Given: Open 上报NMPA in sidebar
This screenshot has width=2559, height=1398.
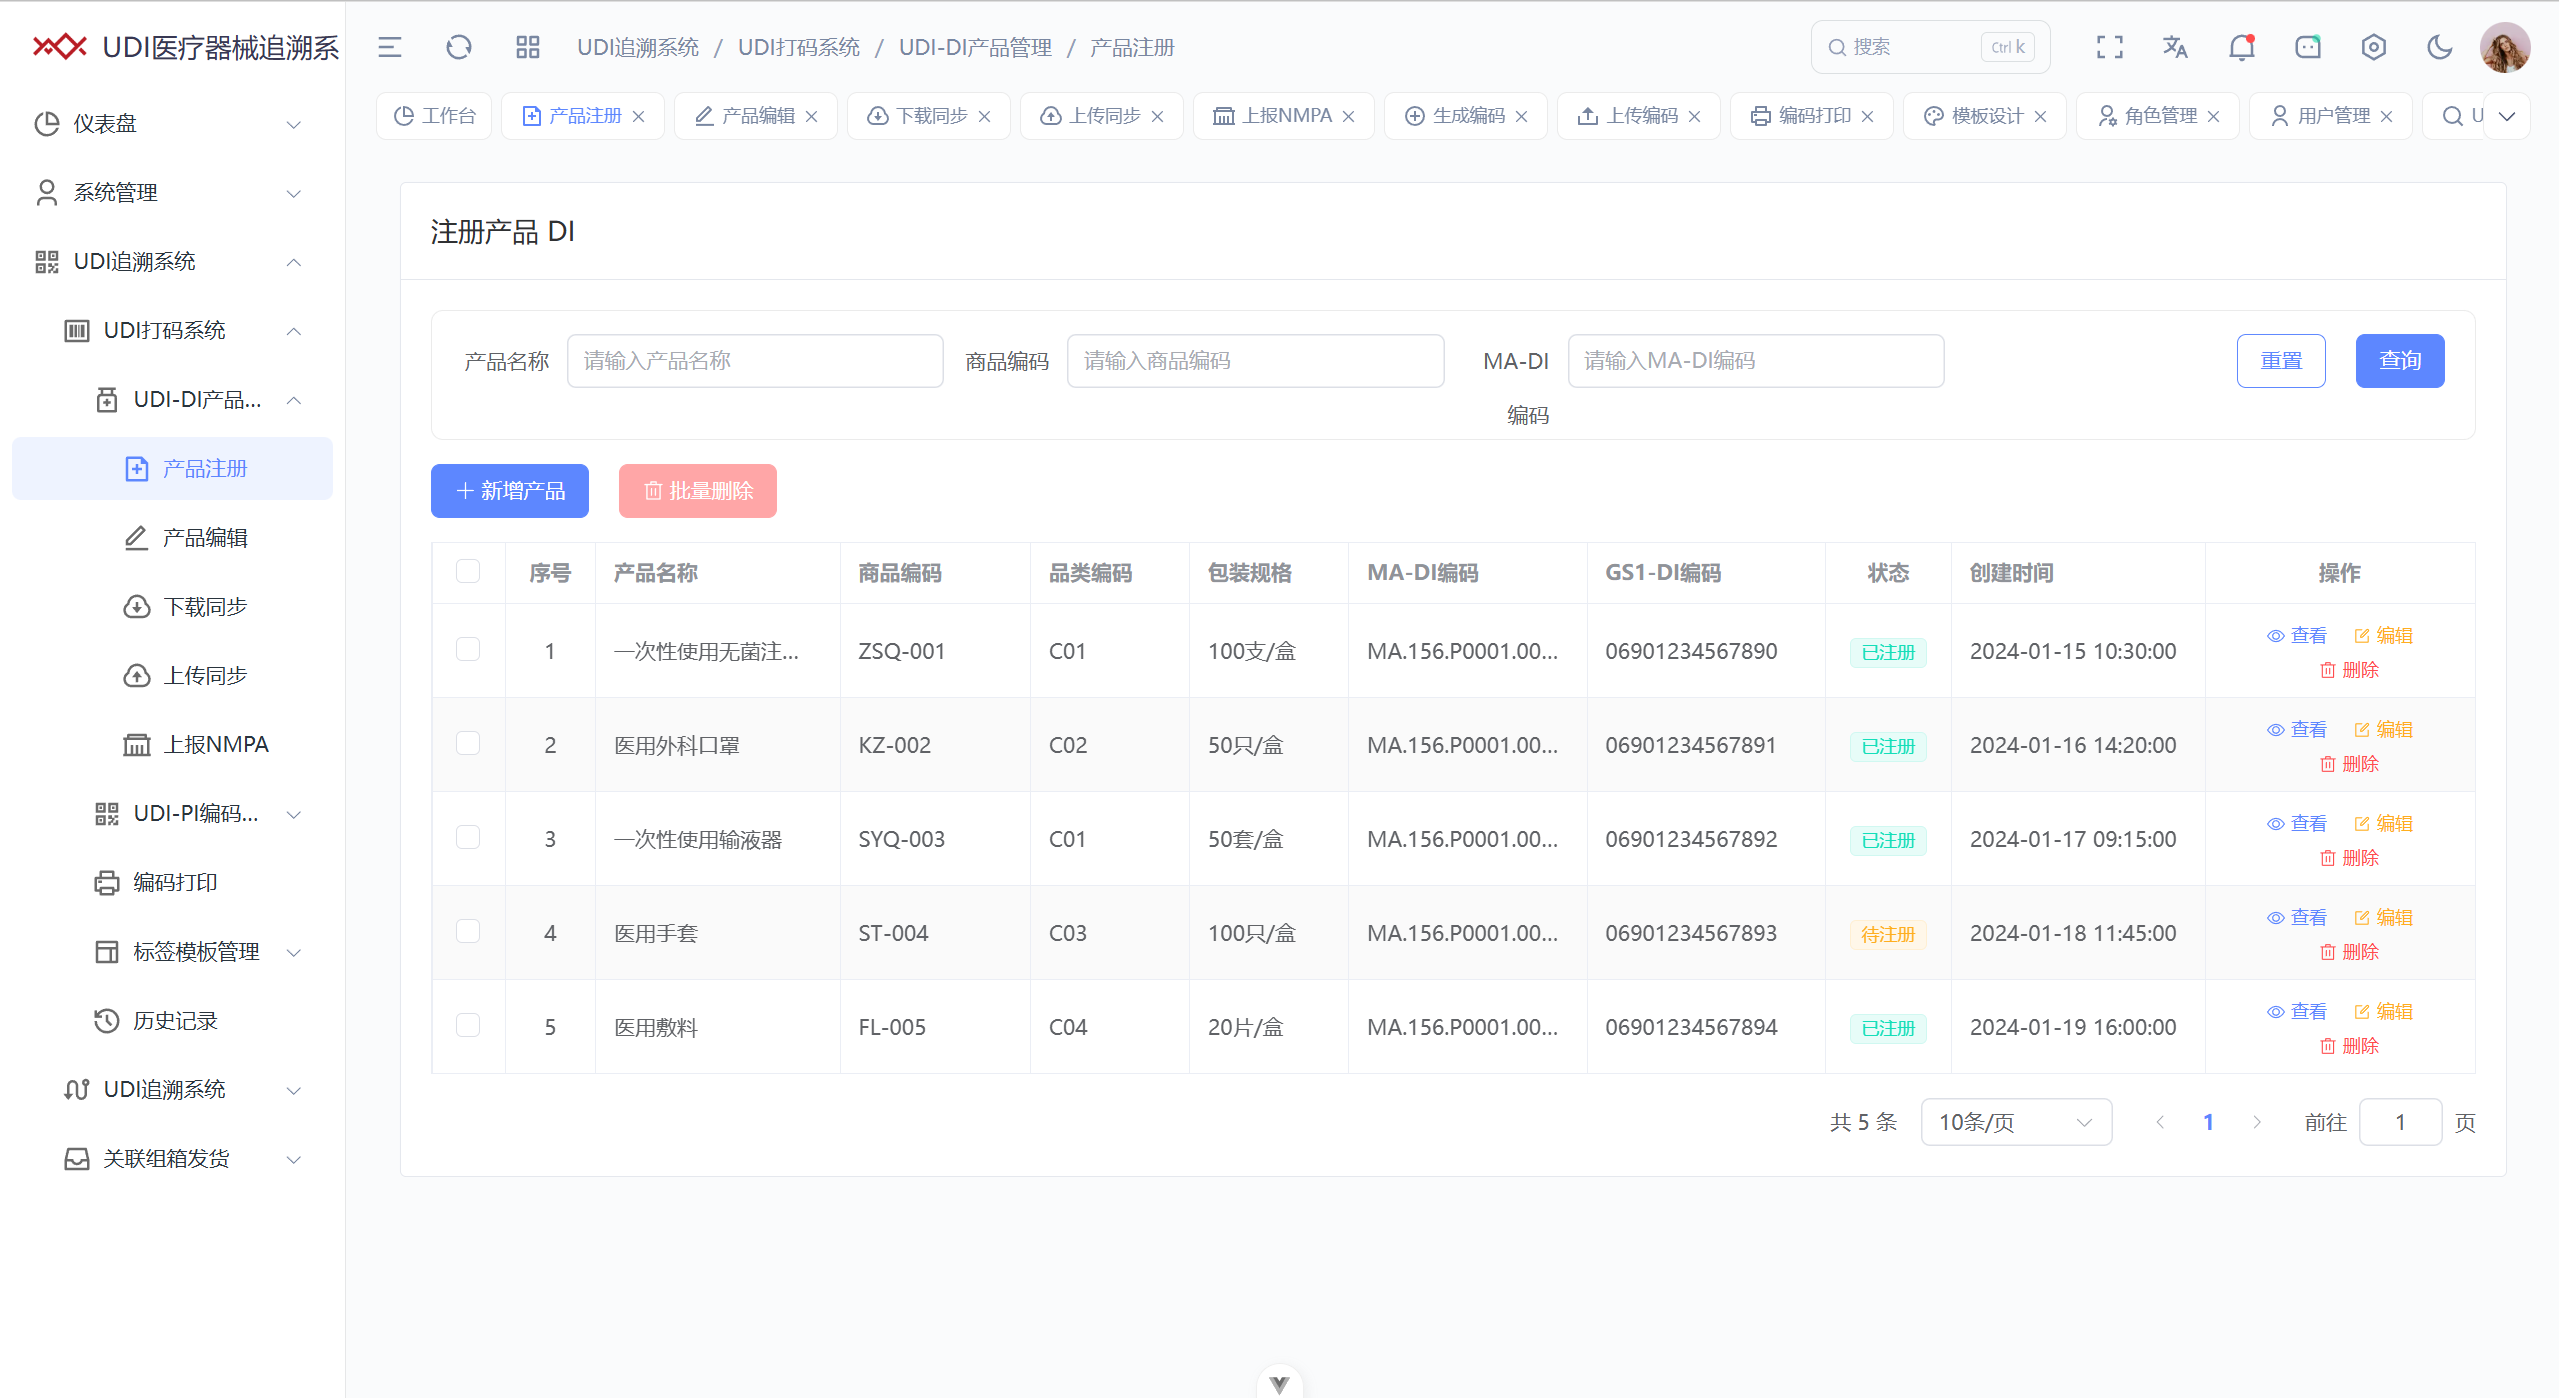Looking at the screenshot, I should point(172,745).
